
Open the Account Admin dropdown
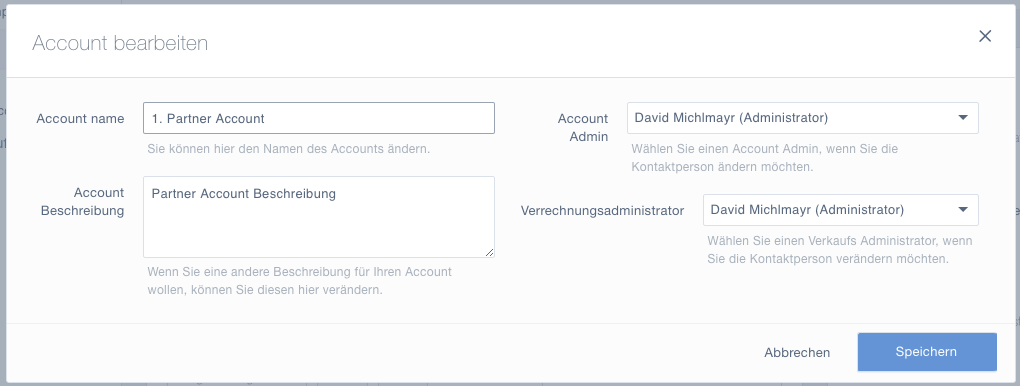coord(803,118)
